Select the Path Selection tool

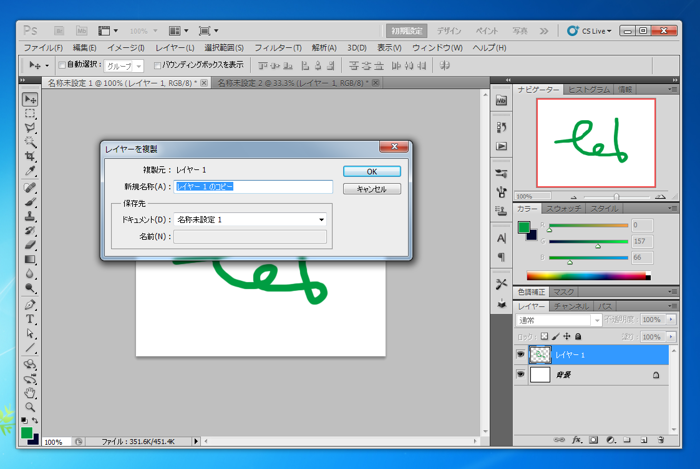(x=30, y=333)
